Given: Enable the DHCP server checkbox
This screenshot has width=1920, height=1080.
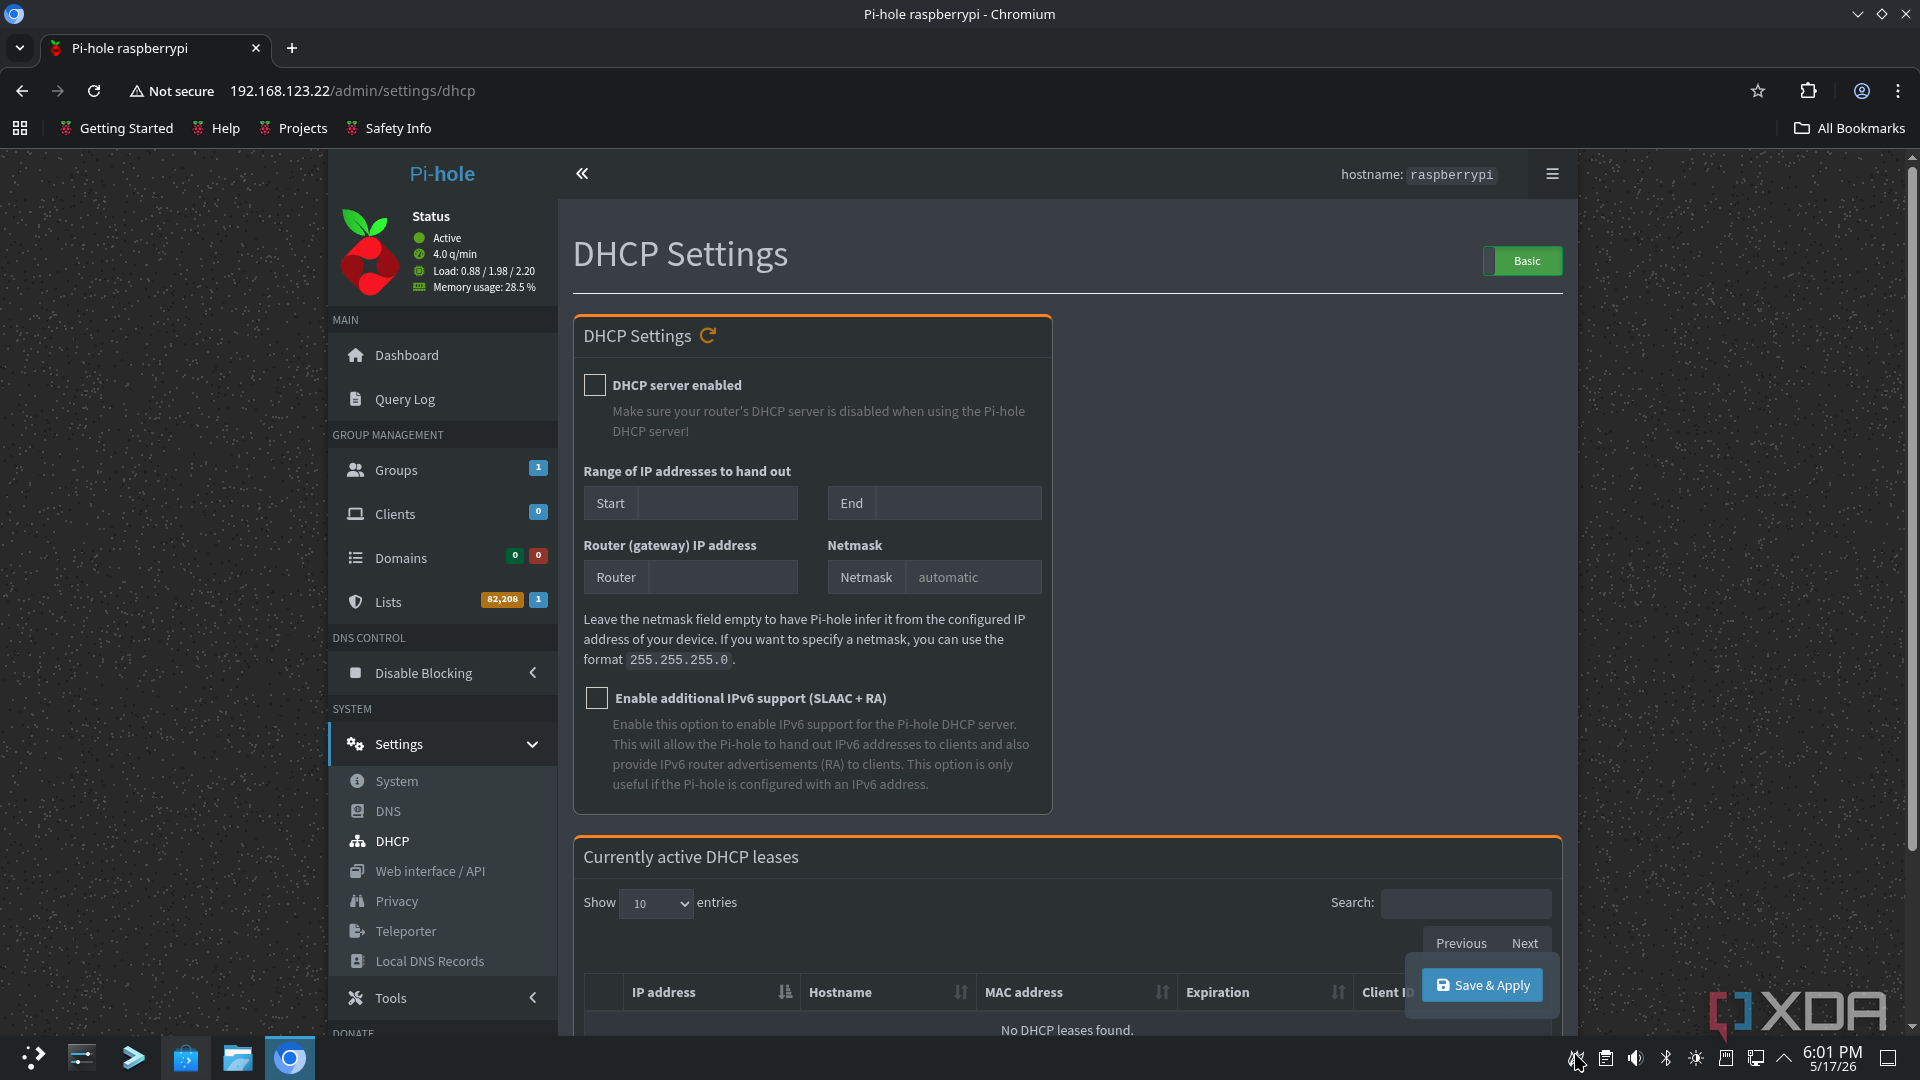Looking at the screenshot, I should coord(595,386).
